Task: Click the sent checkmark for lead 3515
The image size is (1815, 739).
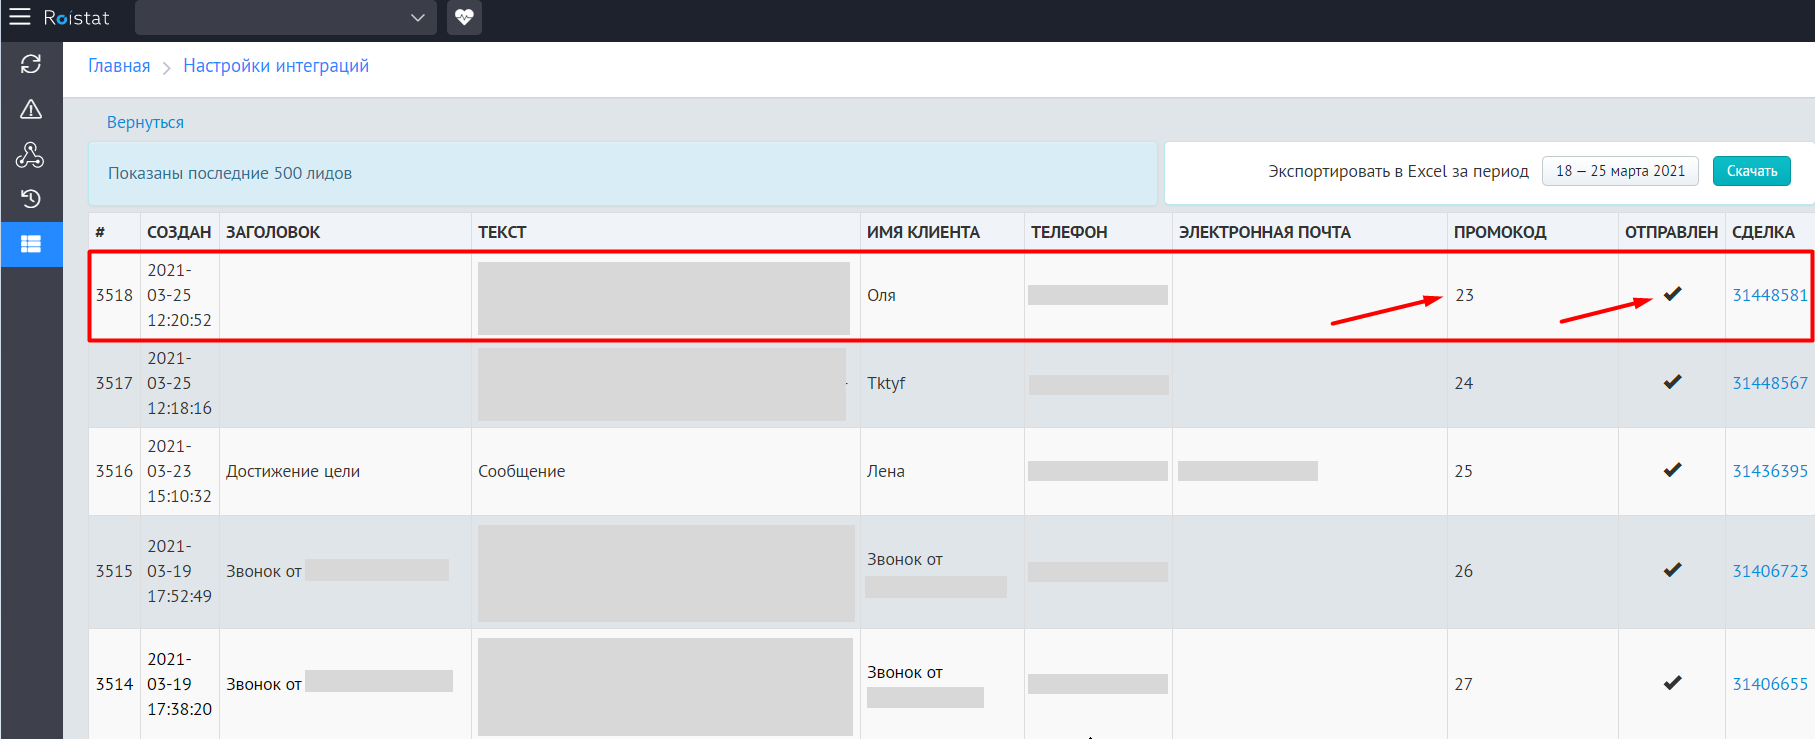Action: tap(1672, 570)
